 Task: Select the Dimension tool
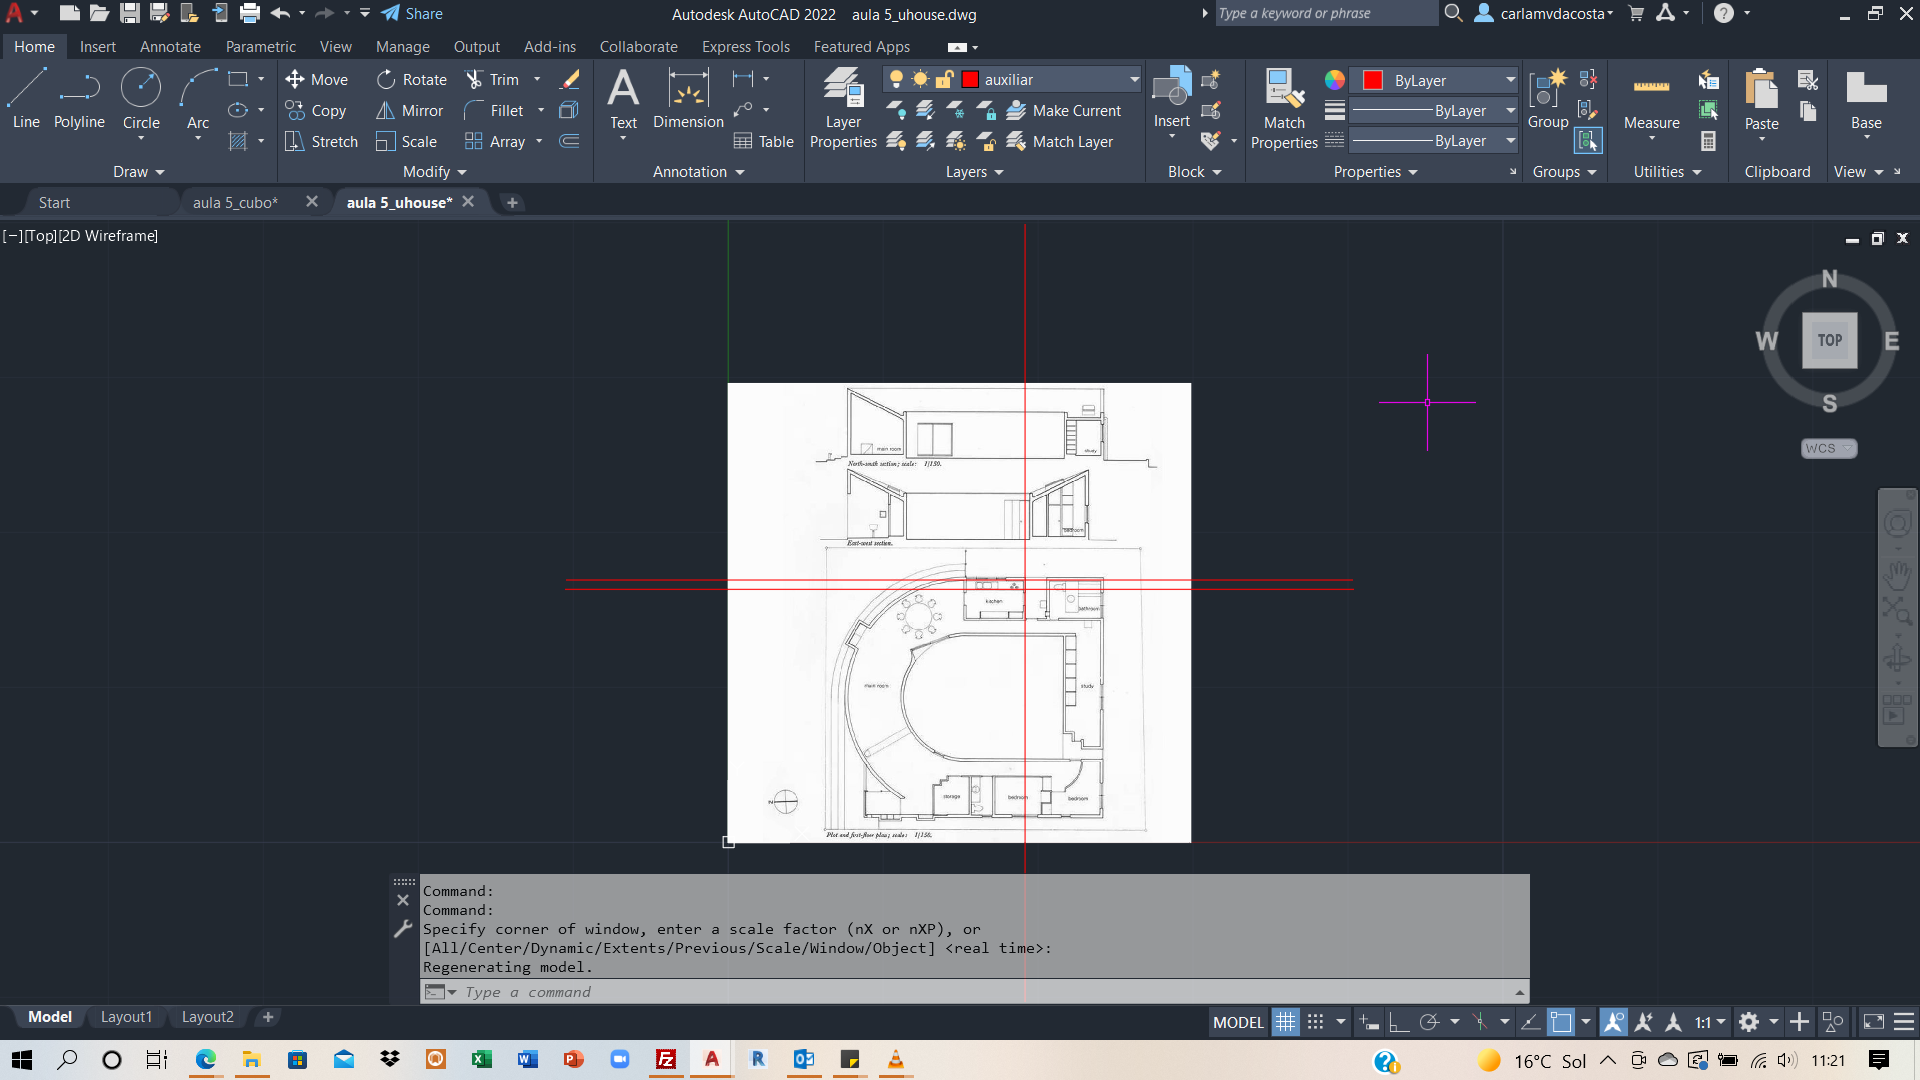tap(688, 99)
